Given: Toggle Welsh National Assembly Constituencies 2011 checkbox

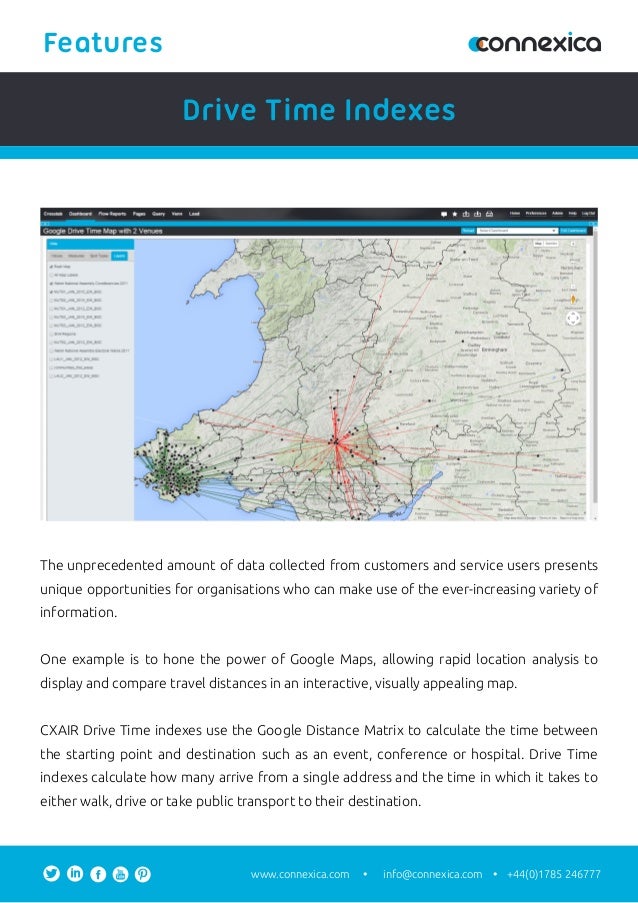Looking at the screenshot, I should click(52, 283).
